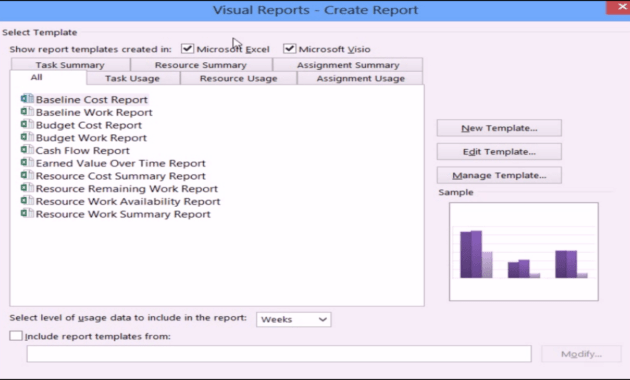Select Earned Value Over Time Report text
Screen dimensions: 630x380
point(121,163)
